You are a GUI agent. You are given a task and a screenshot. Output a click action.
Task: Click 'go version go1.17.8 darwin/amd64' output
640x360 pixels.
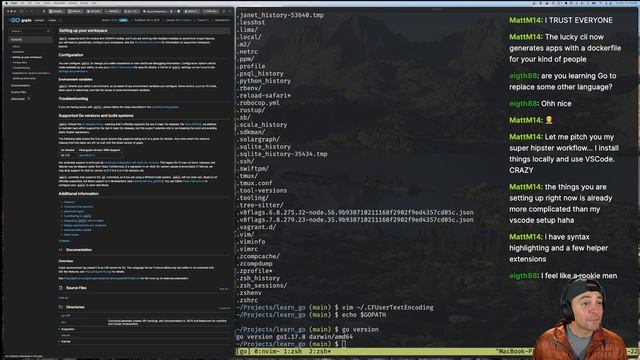(294, 337)
